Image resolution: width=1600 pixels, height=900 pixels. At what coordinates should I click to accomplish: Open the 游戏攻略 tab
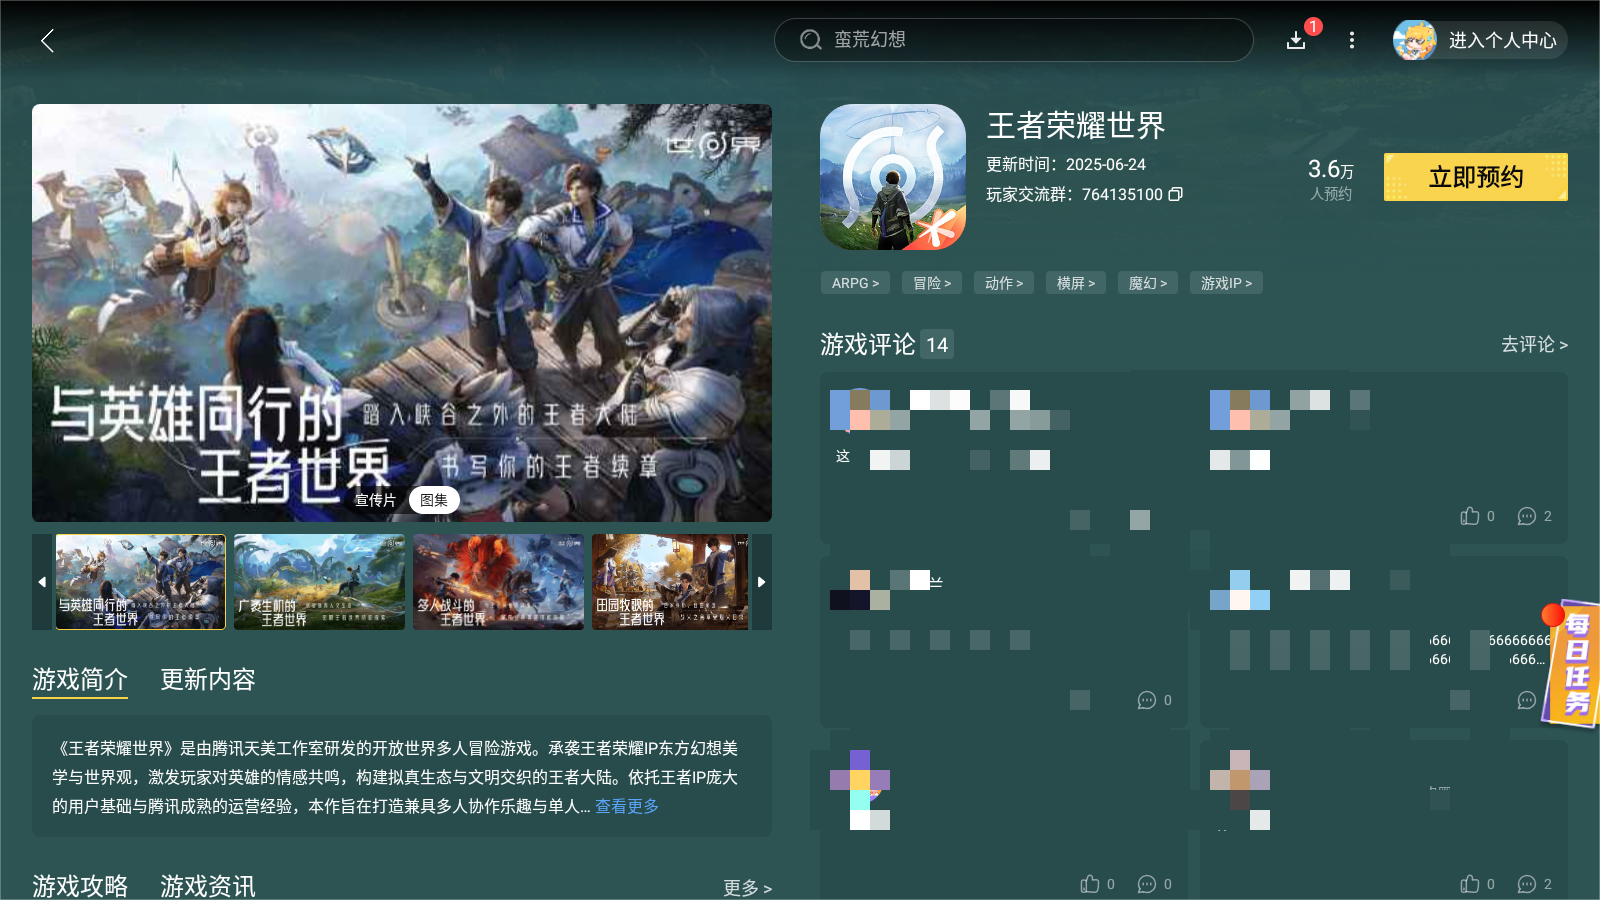[x=80, y=886]
